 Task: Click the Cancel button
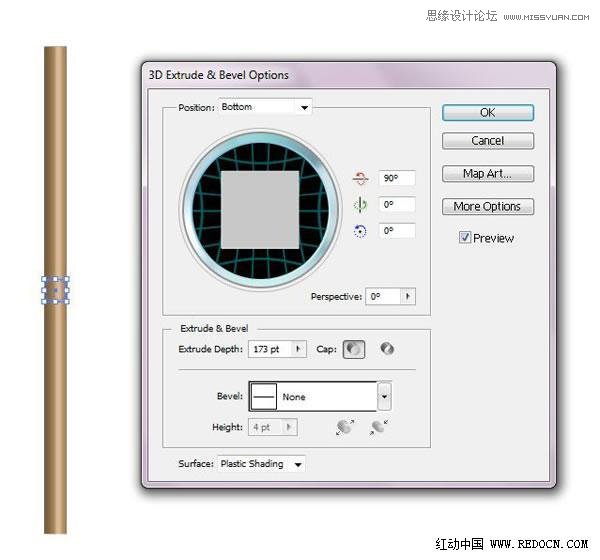[x=488, y=141]
